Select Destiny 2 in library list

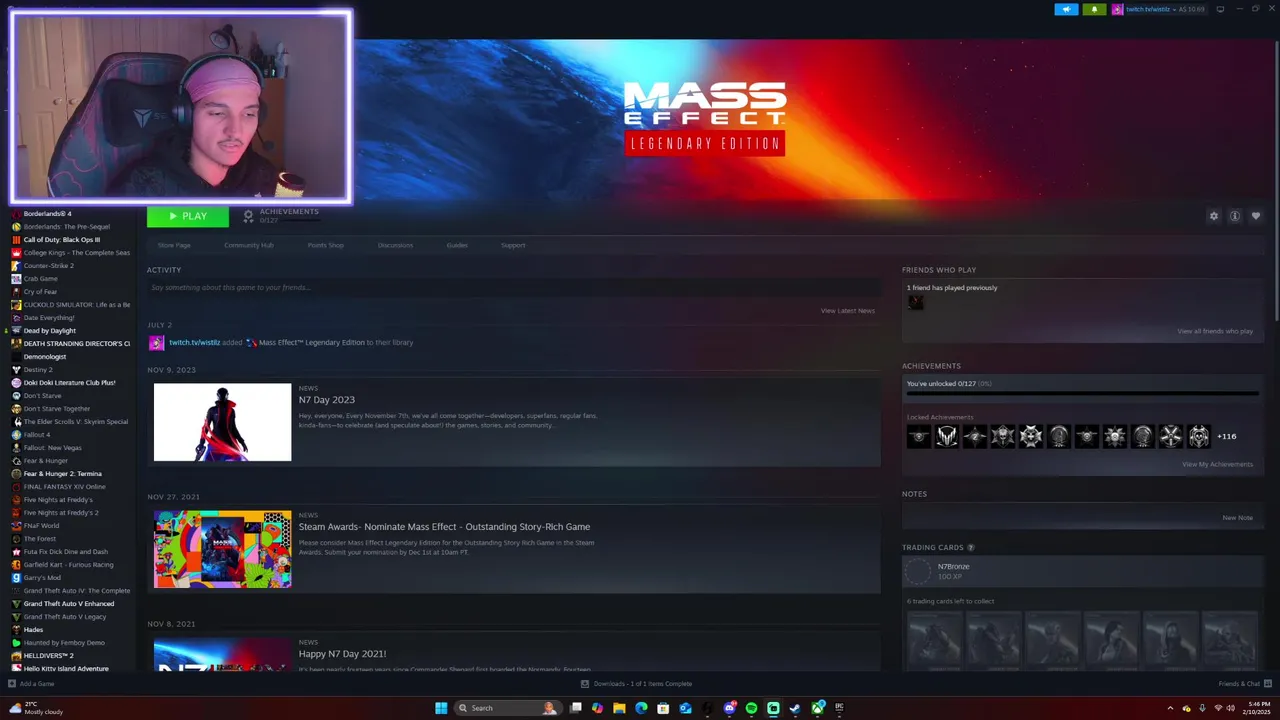coord(38,370)
